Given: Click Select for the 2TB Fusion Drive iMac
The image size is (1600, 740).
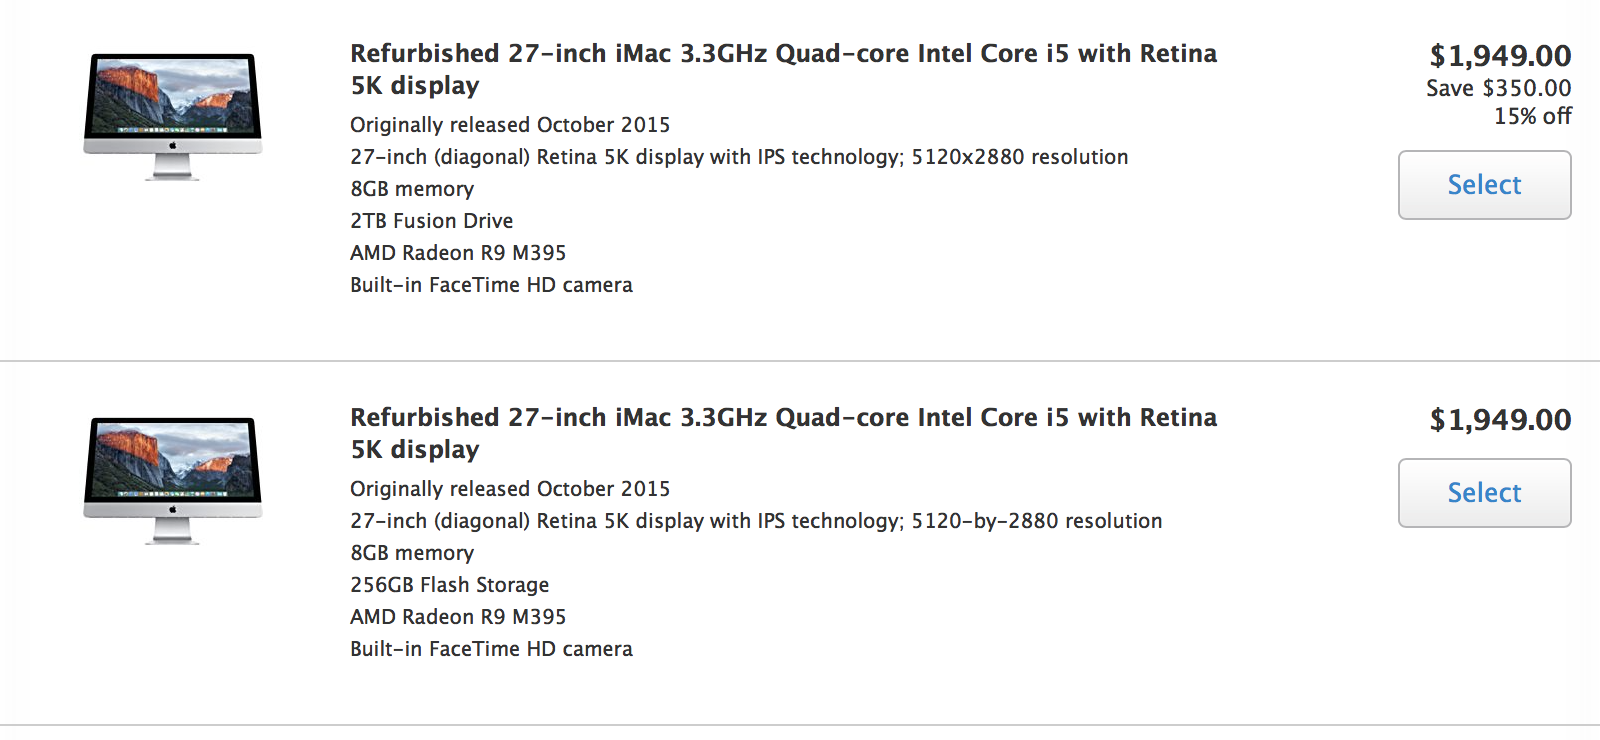Looking at the screenshot, I should 1484,185.
